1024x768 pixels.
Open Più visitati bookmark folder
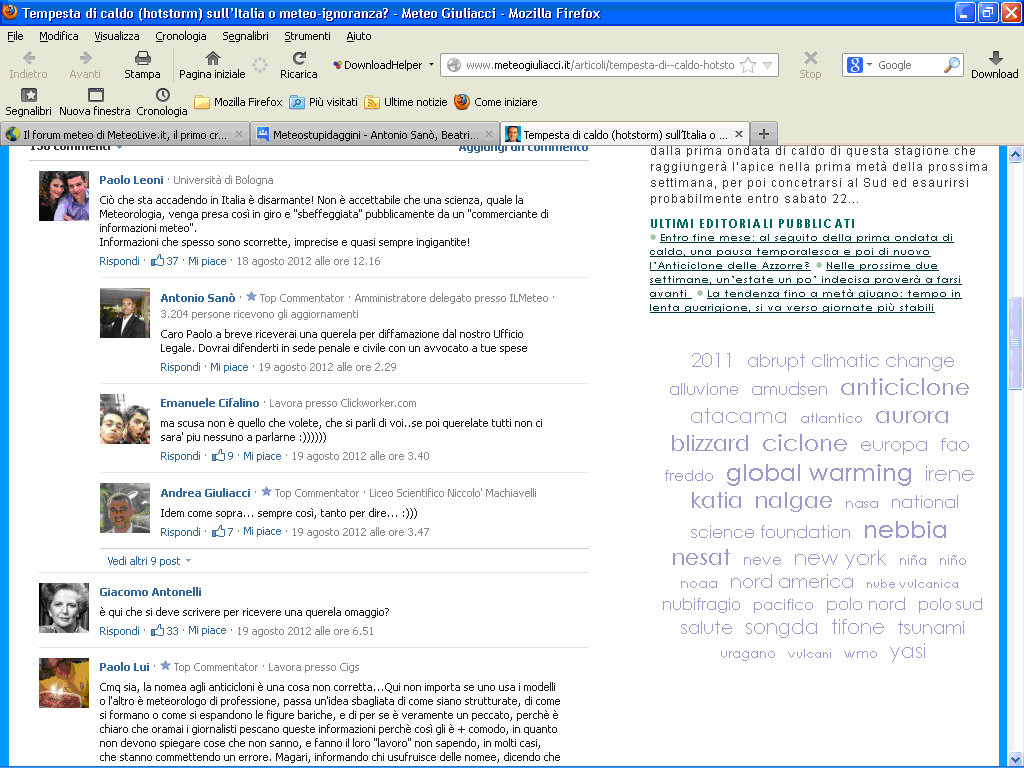pos(323,102)
